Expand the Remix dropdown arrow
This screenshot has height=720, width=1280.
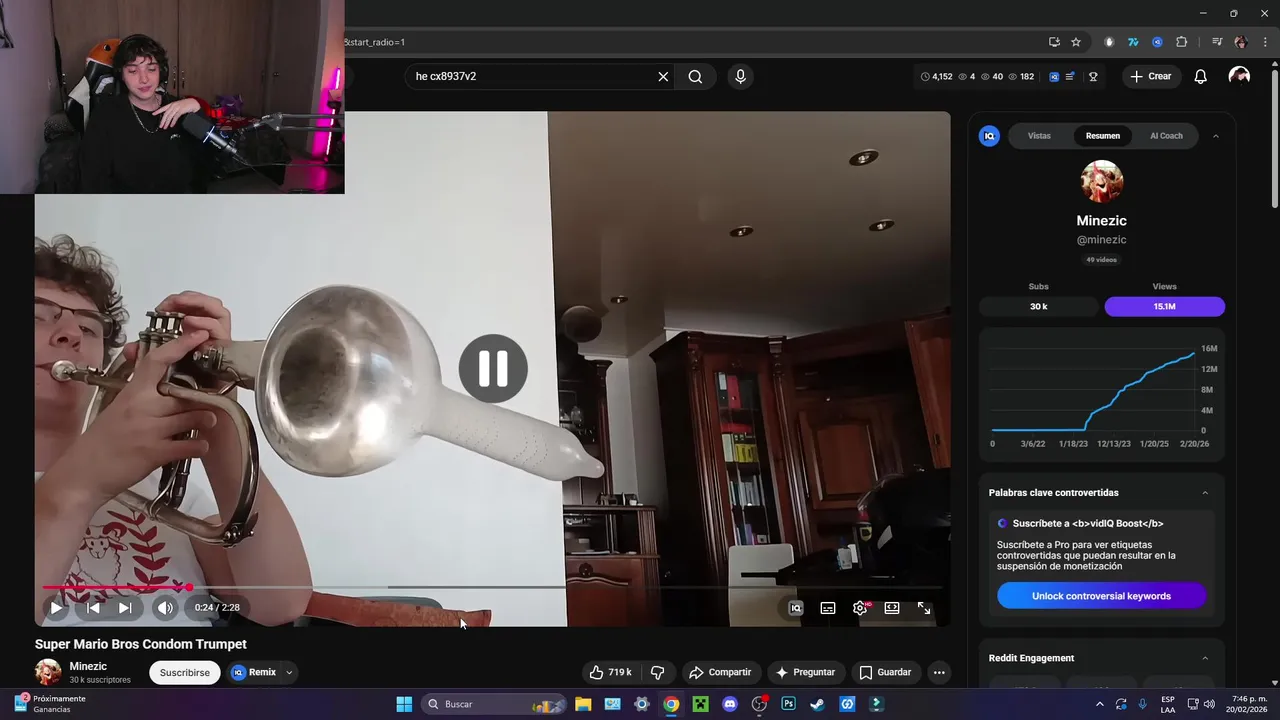(x=289, y=673)
